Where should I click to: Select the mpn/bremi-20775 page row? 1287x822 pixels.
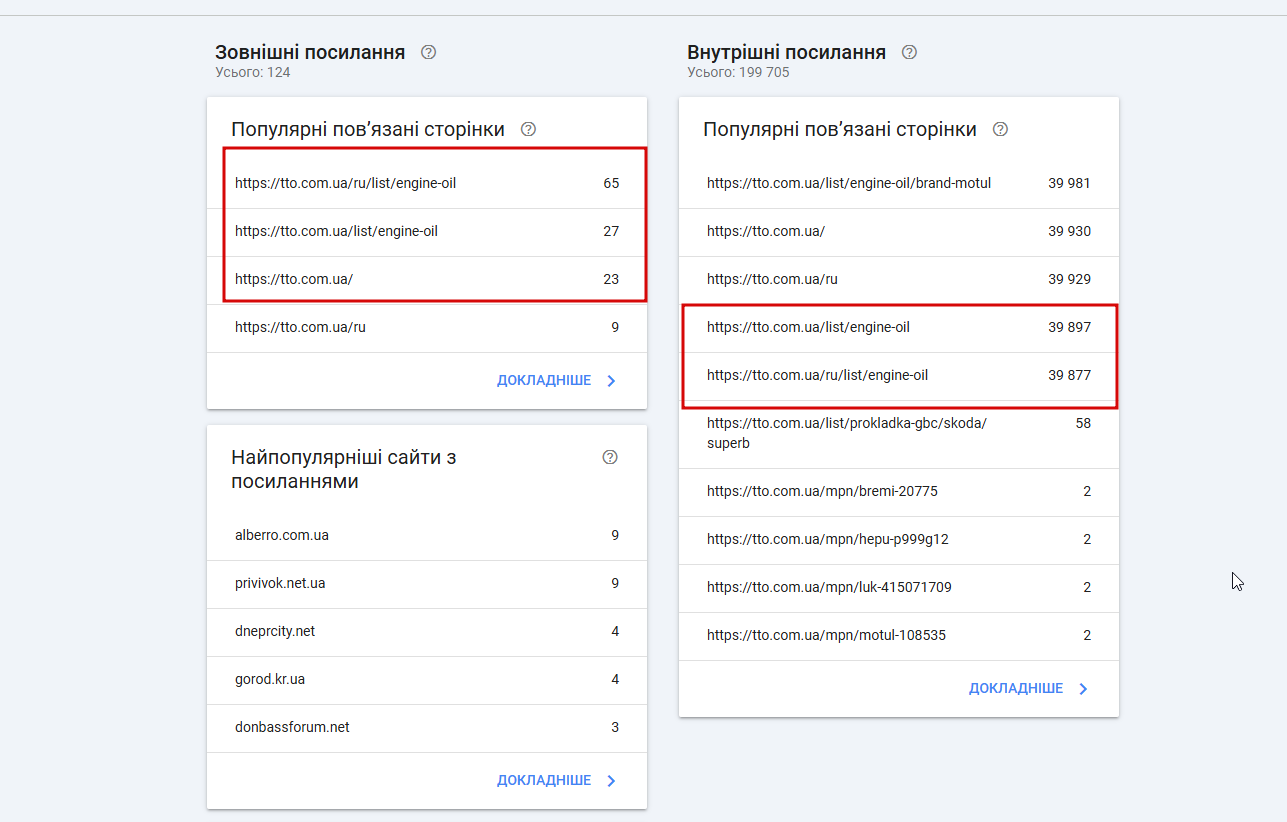coord(898,491)
